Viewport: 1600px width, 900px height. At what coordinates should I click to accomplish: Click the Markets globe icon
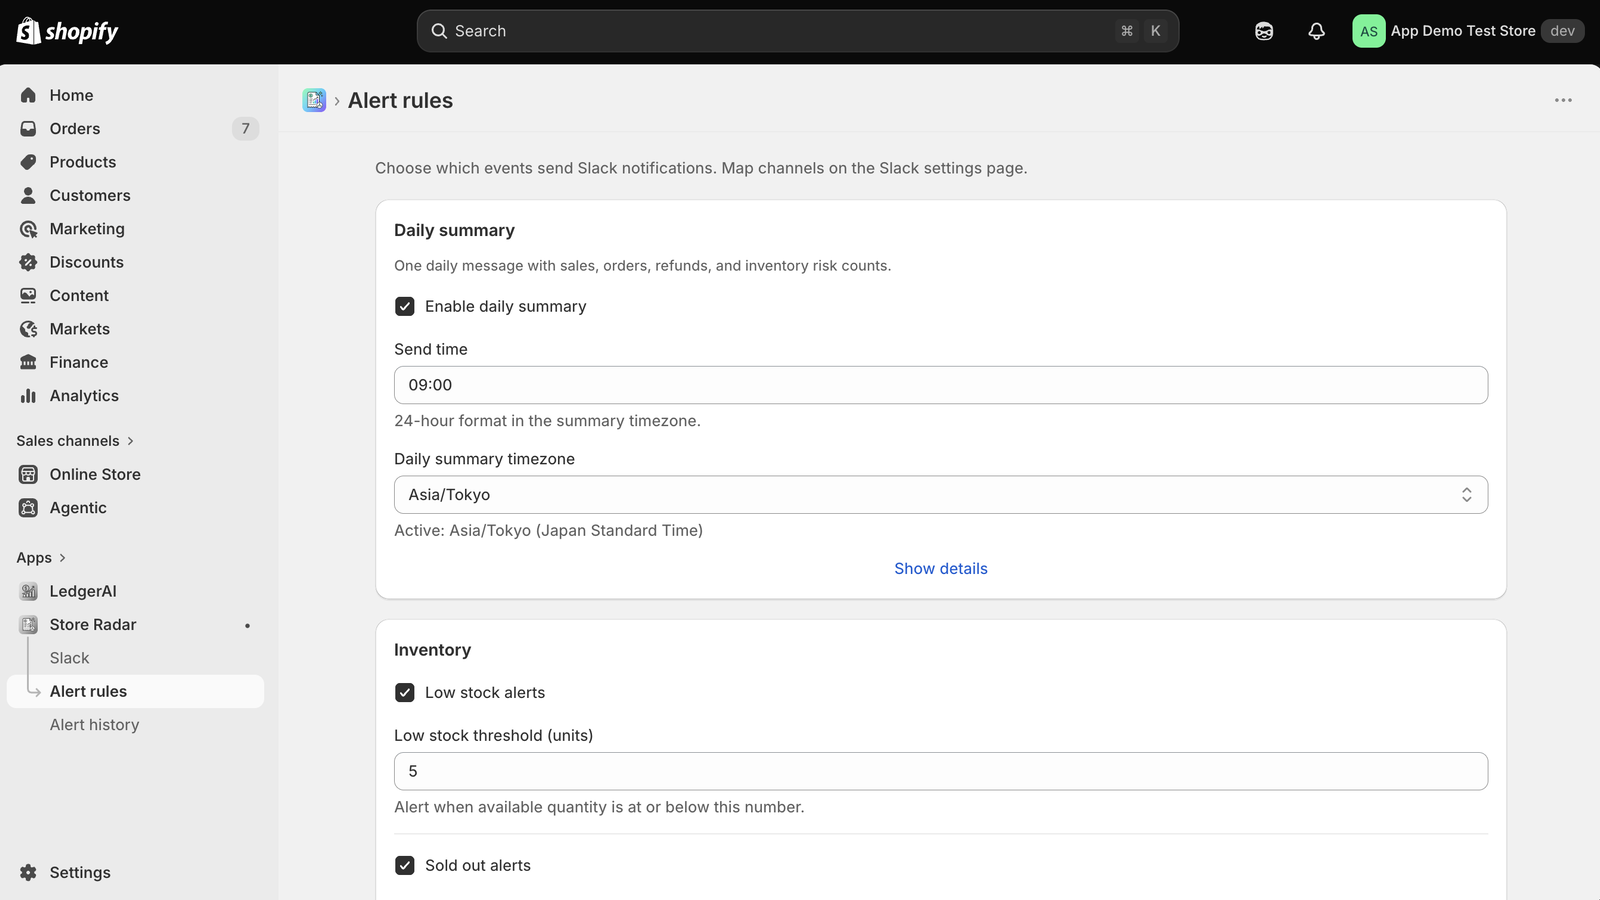(x=28, y=329)
